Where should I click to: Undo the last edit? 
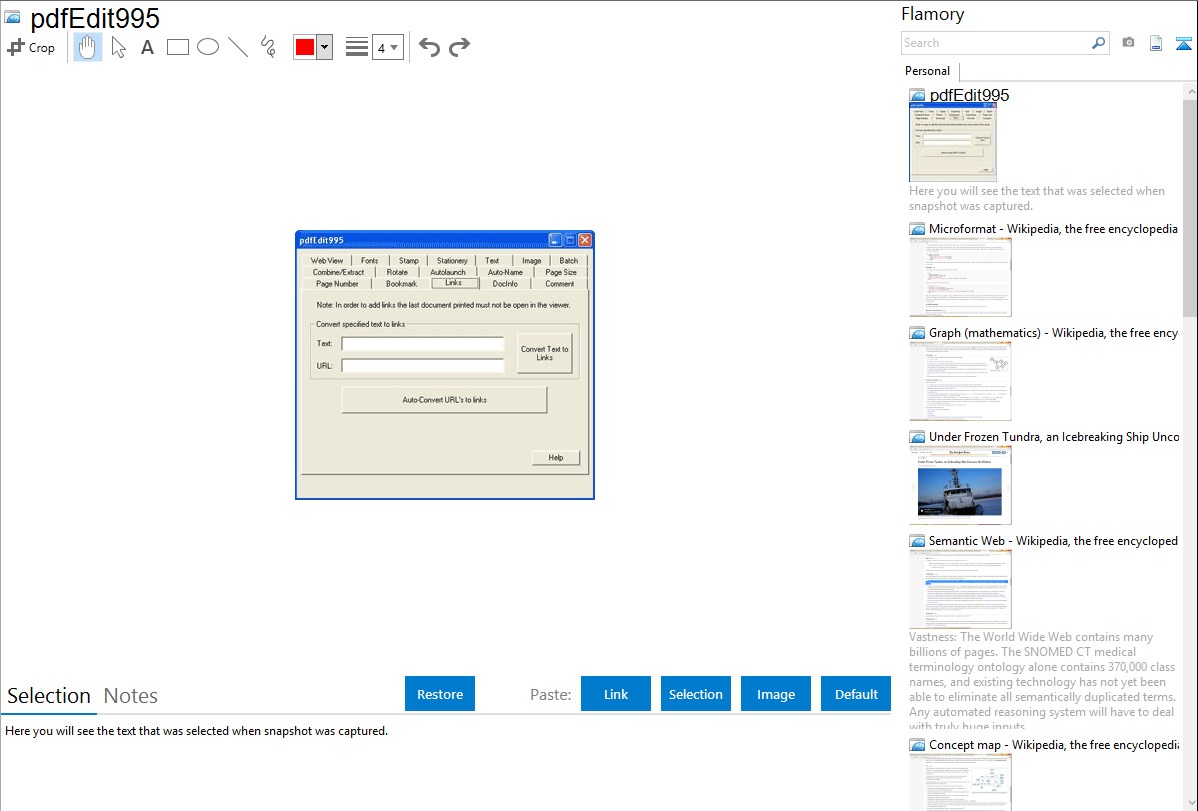429,47
